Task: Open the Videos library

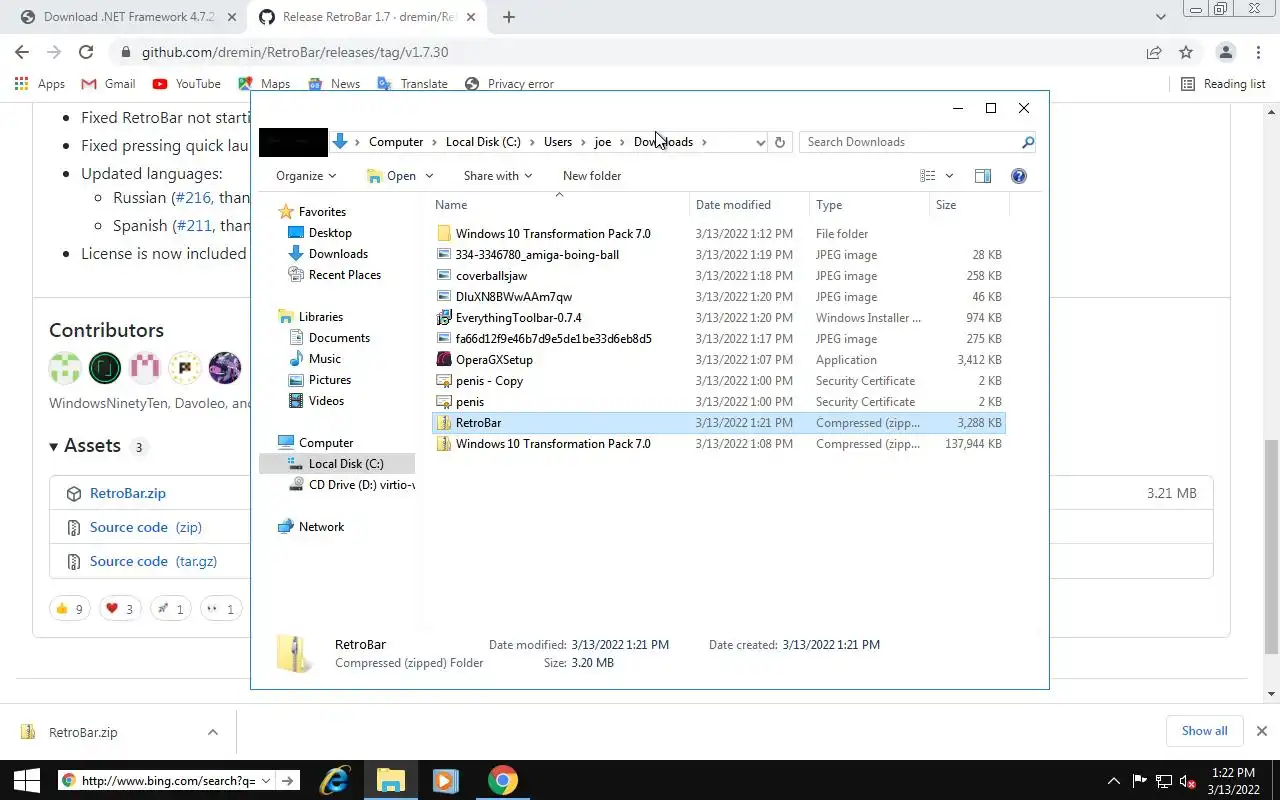Action: coord(316,401)
